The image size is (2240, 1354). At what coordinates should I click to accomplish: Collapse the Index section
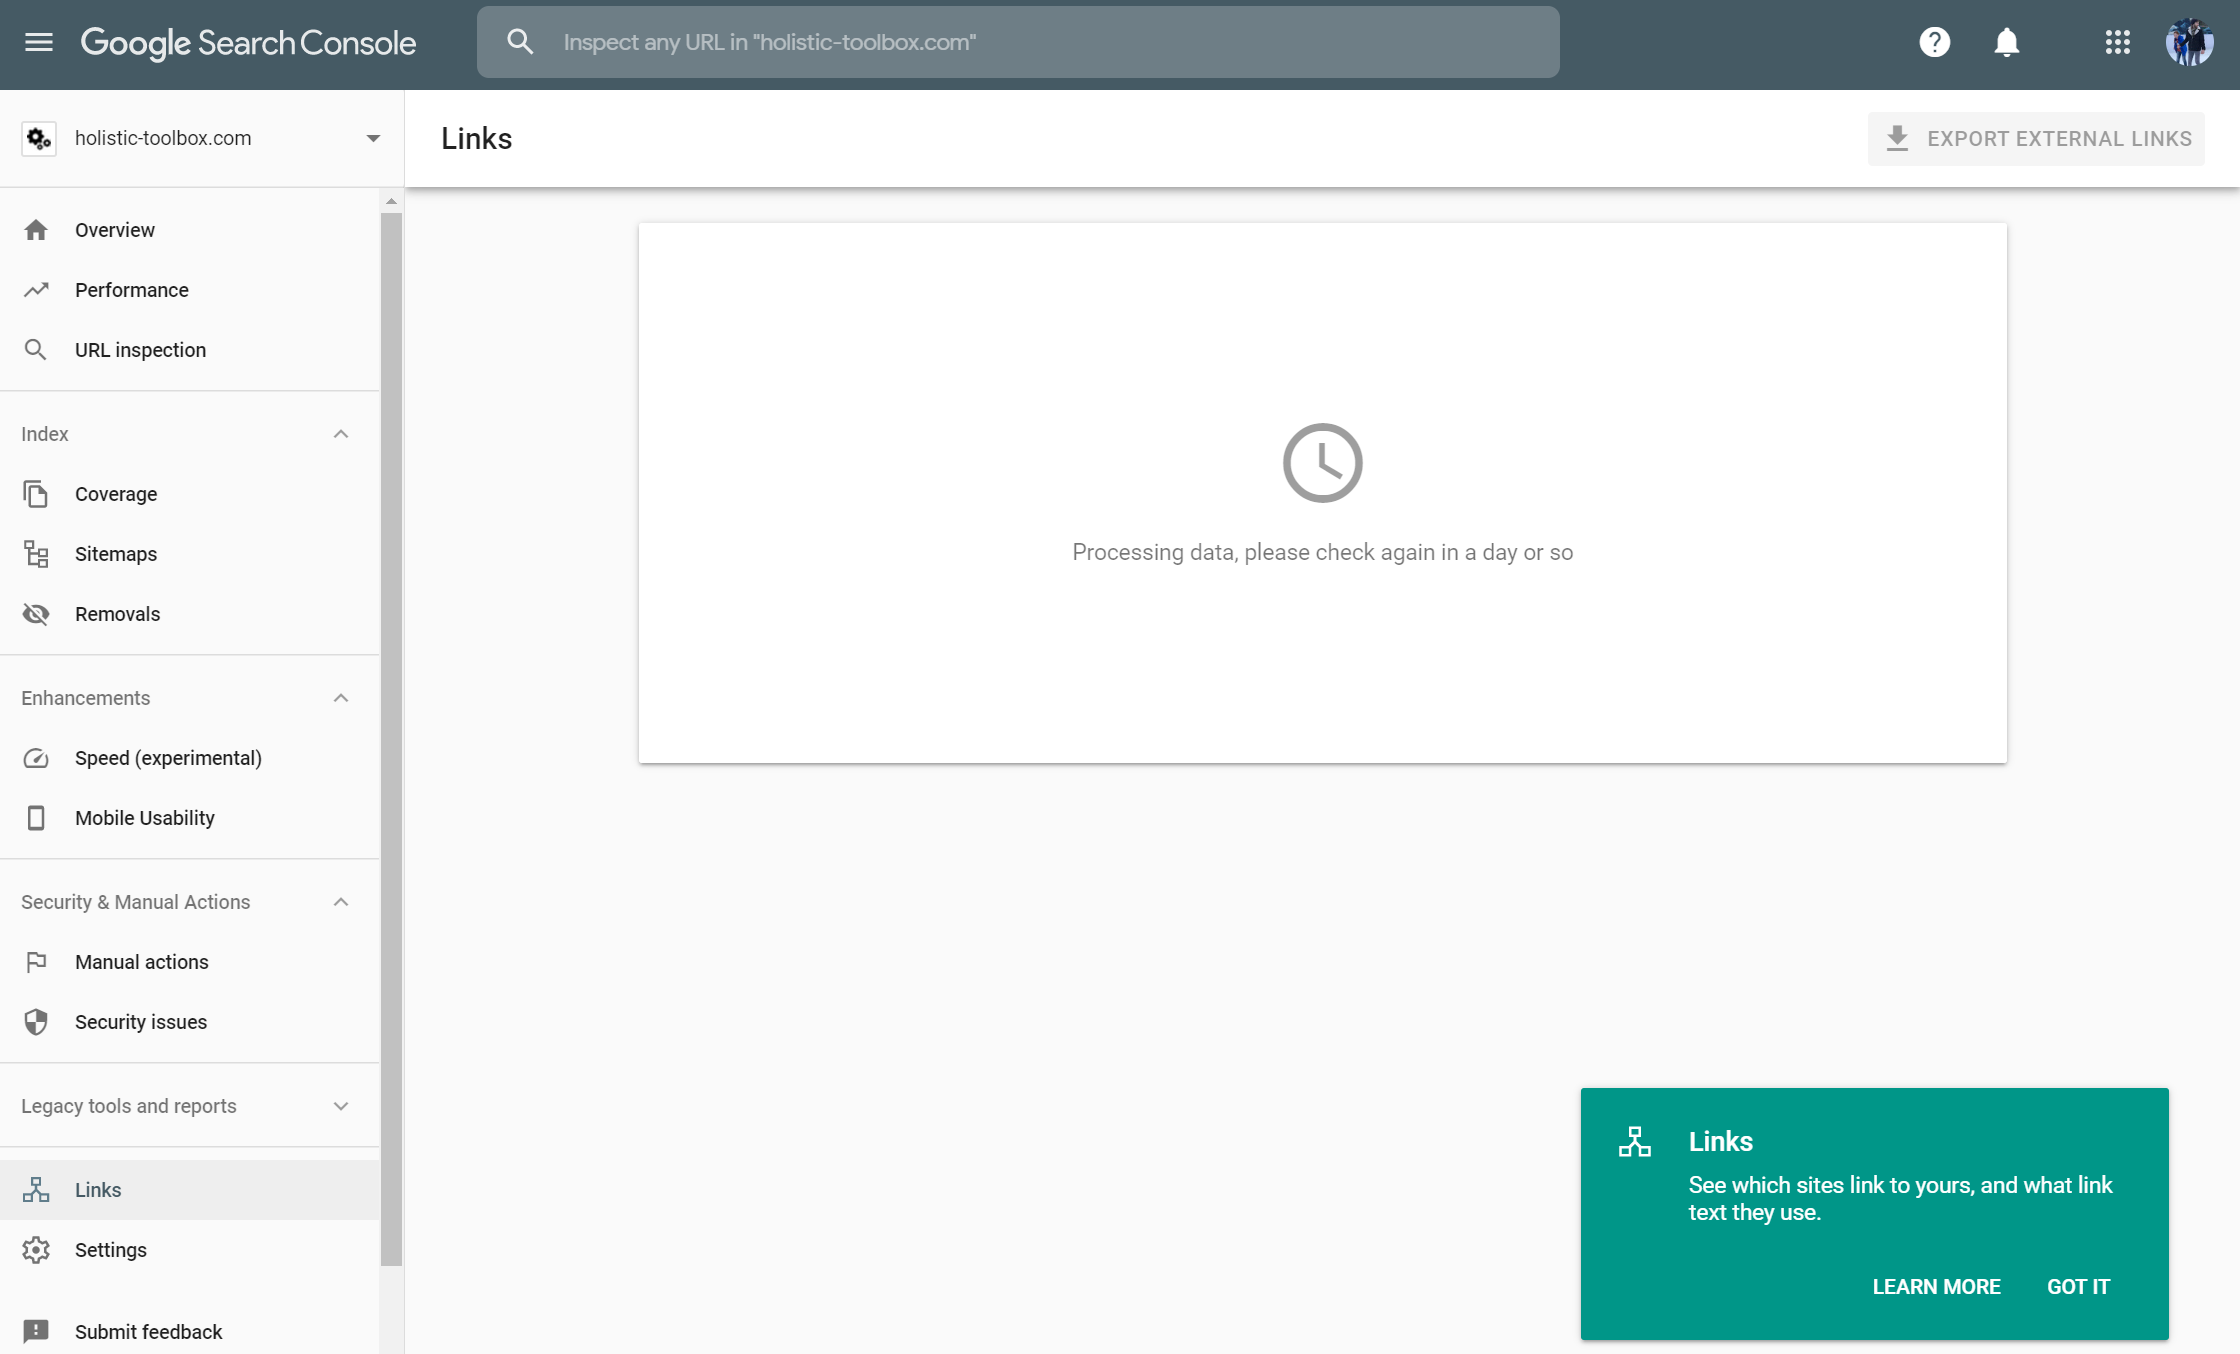click(340, 433)
